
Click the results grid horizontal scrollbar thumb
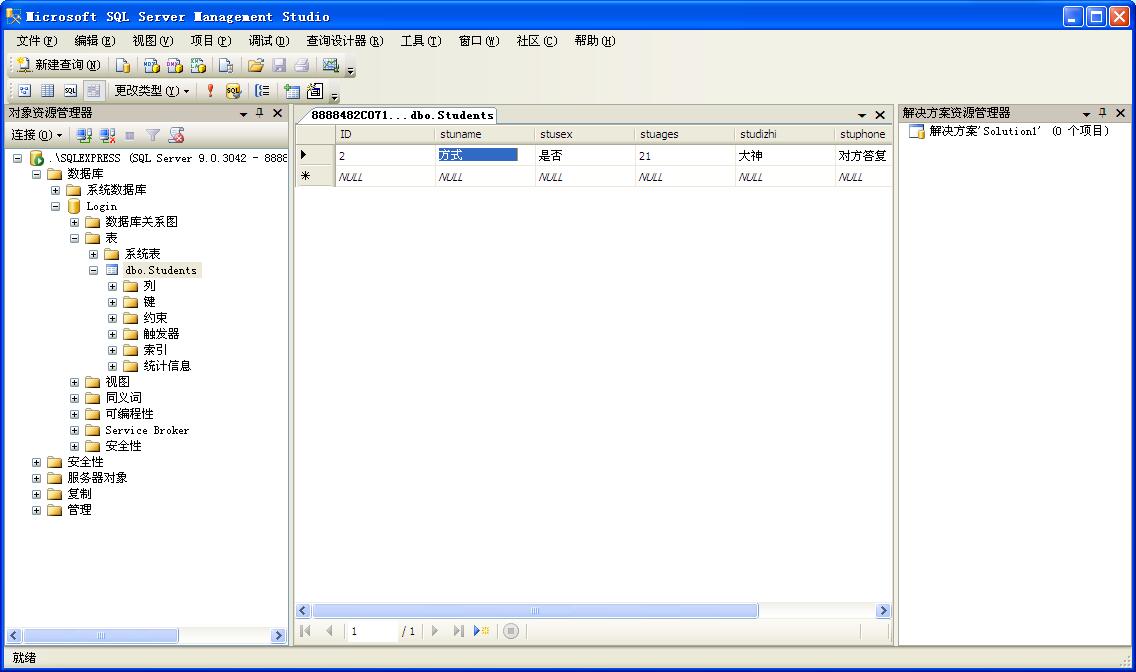tap(535, 610)
